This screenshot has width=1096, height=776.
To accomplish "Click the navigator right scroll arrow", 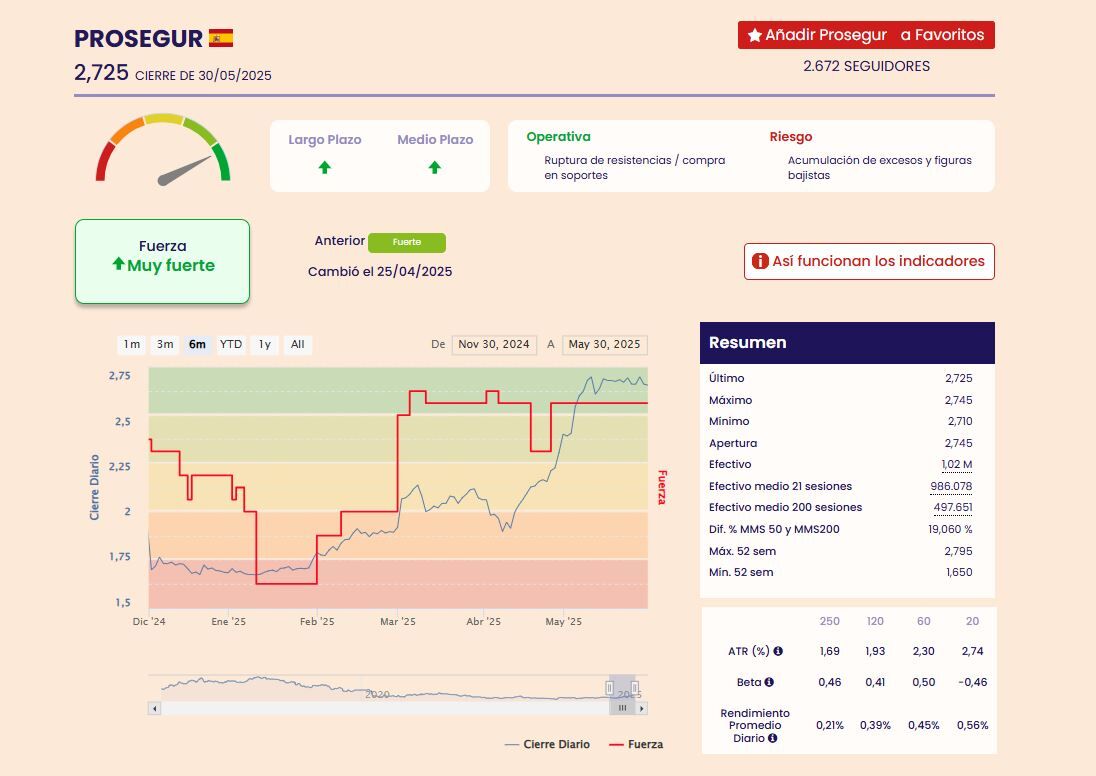I will (642, 708).
